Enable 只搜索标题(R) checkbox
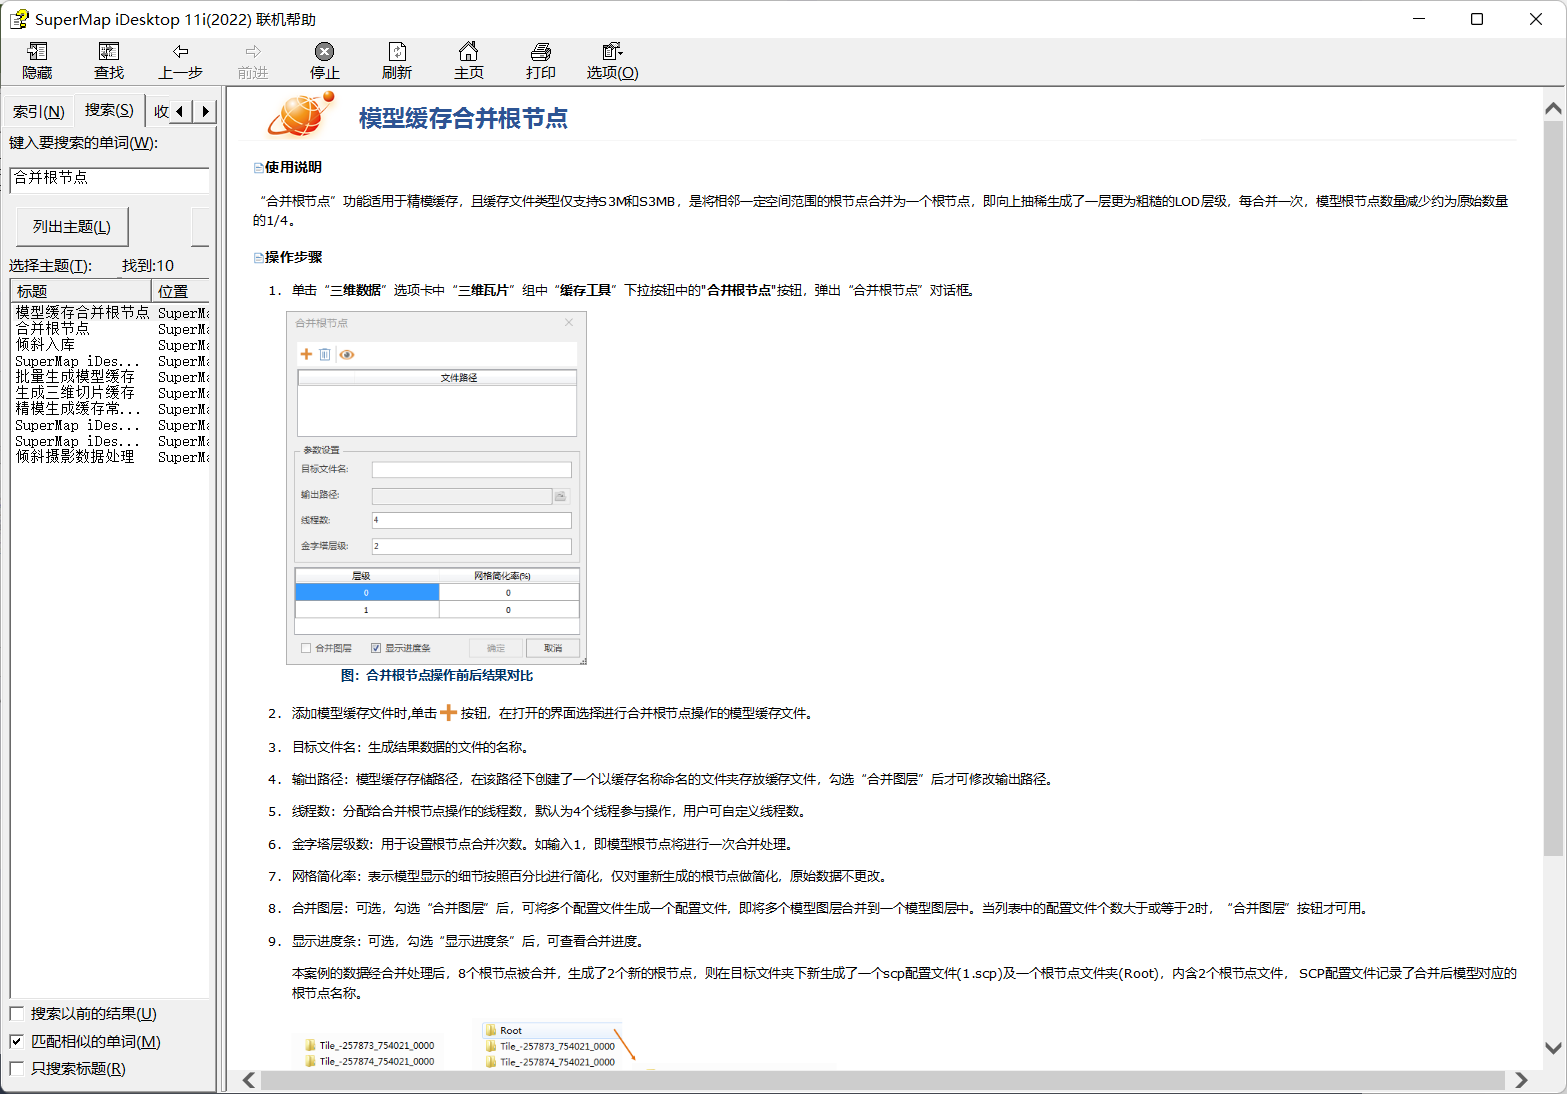1567x1094 pixels. [17, 1068]
